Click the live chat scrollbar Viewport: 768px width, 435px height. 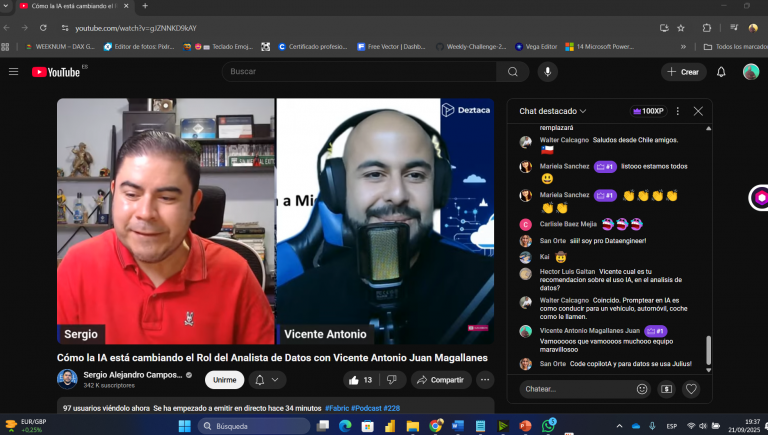[x=709, y=350]
